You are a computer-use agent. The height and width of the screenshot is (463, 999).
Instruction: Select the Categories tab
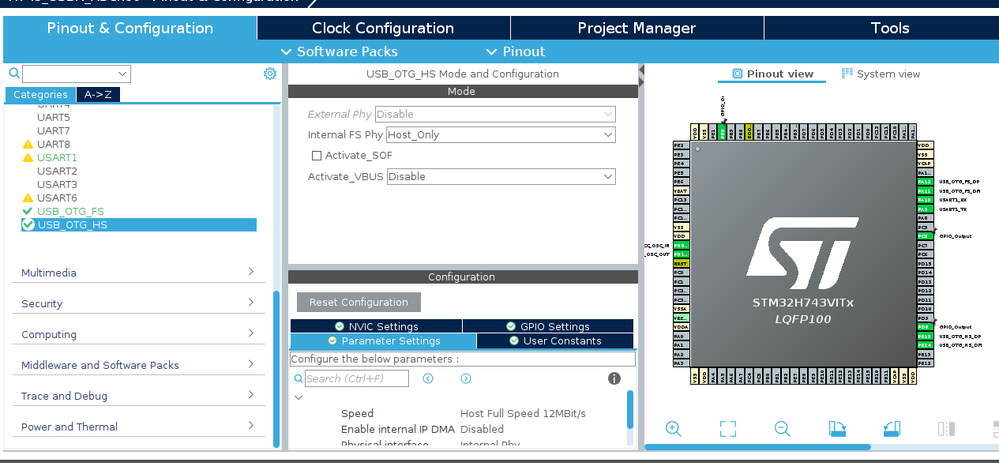40,94
